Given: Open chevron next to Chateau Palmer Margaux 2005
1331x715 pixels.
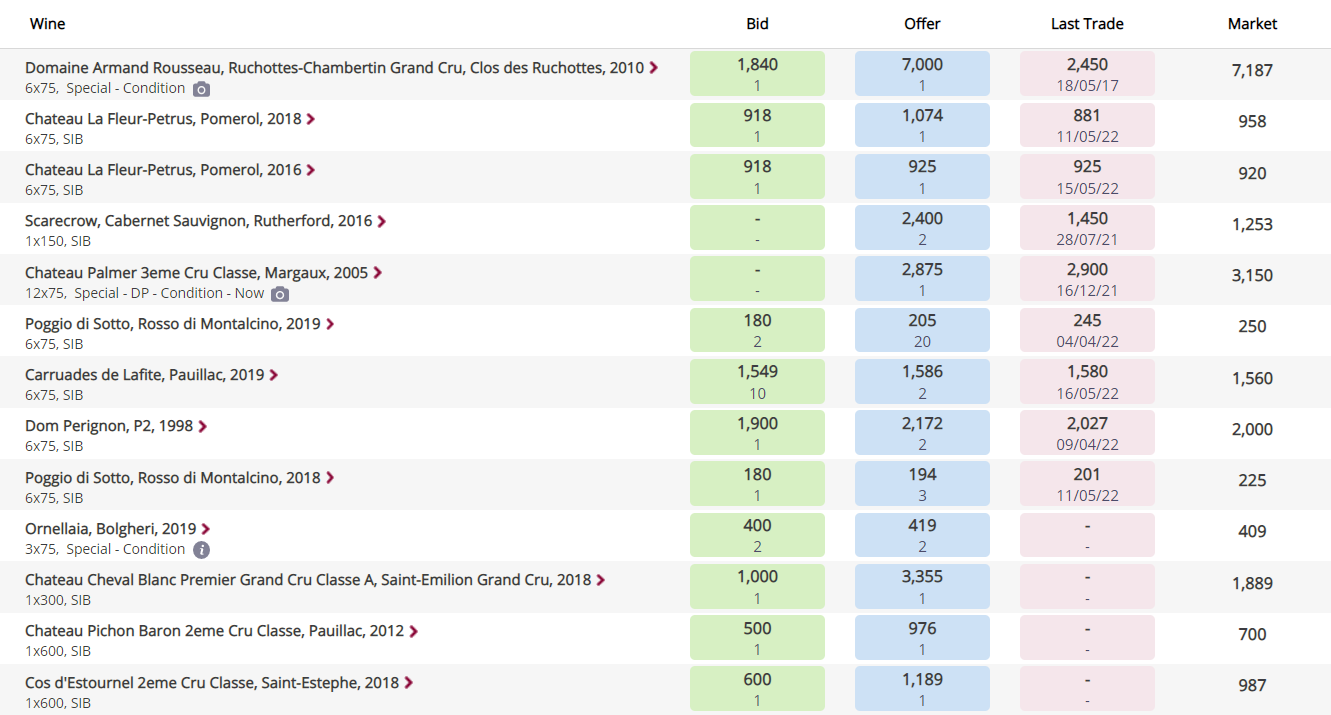Looking at the screenshot, I should pyautogui.click(x=378, y=273).
